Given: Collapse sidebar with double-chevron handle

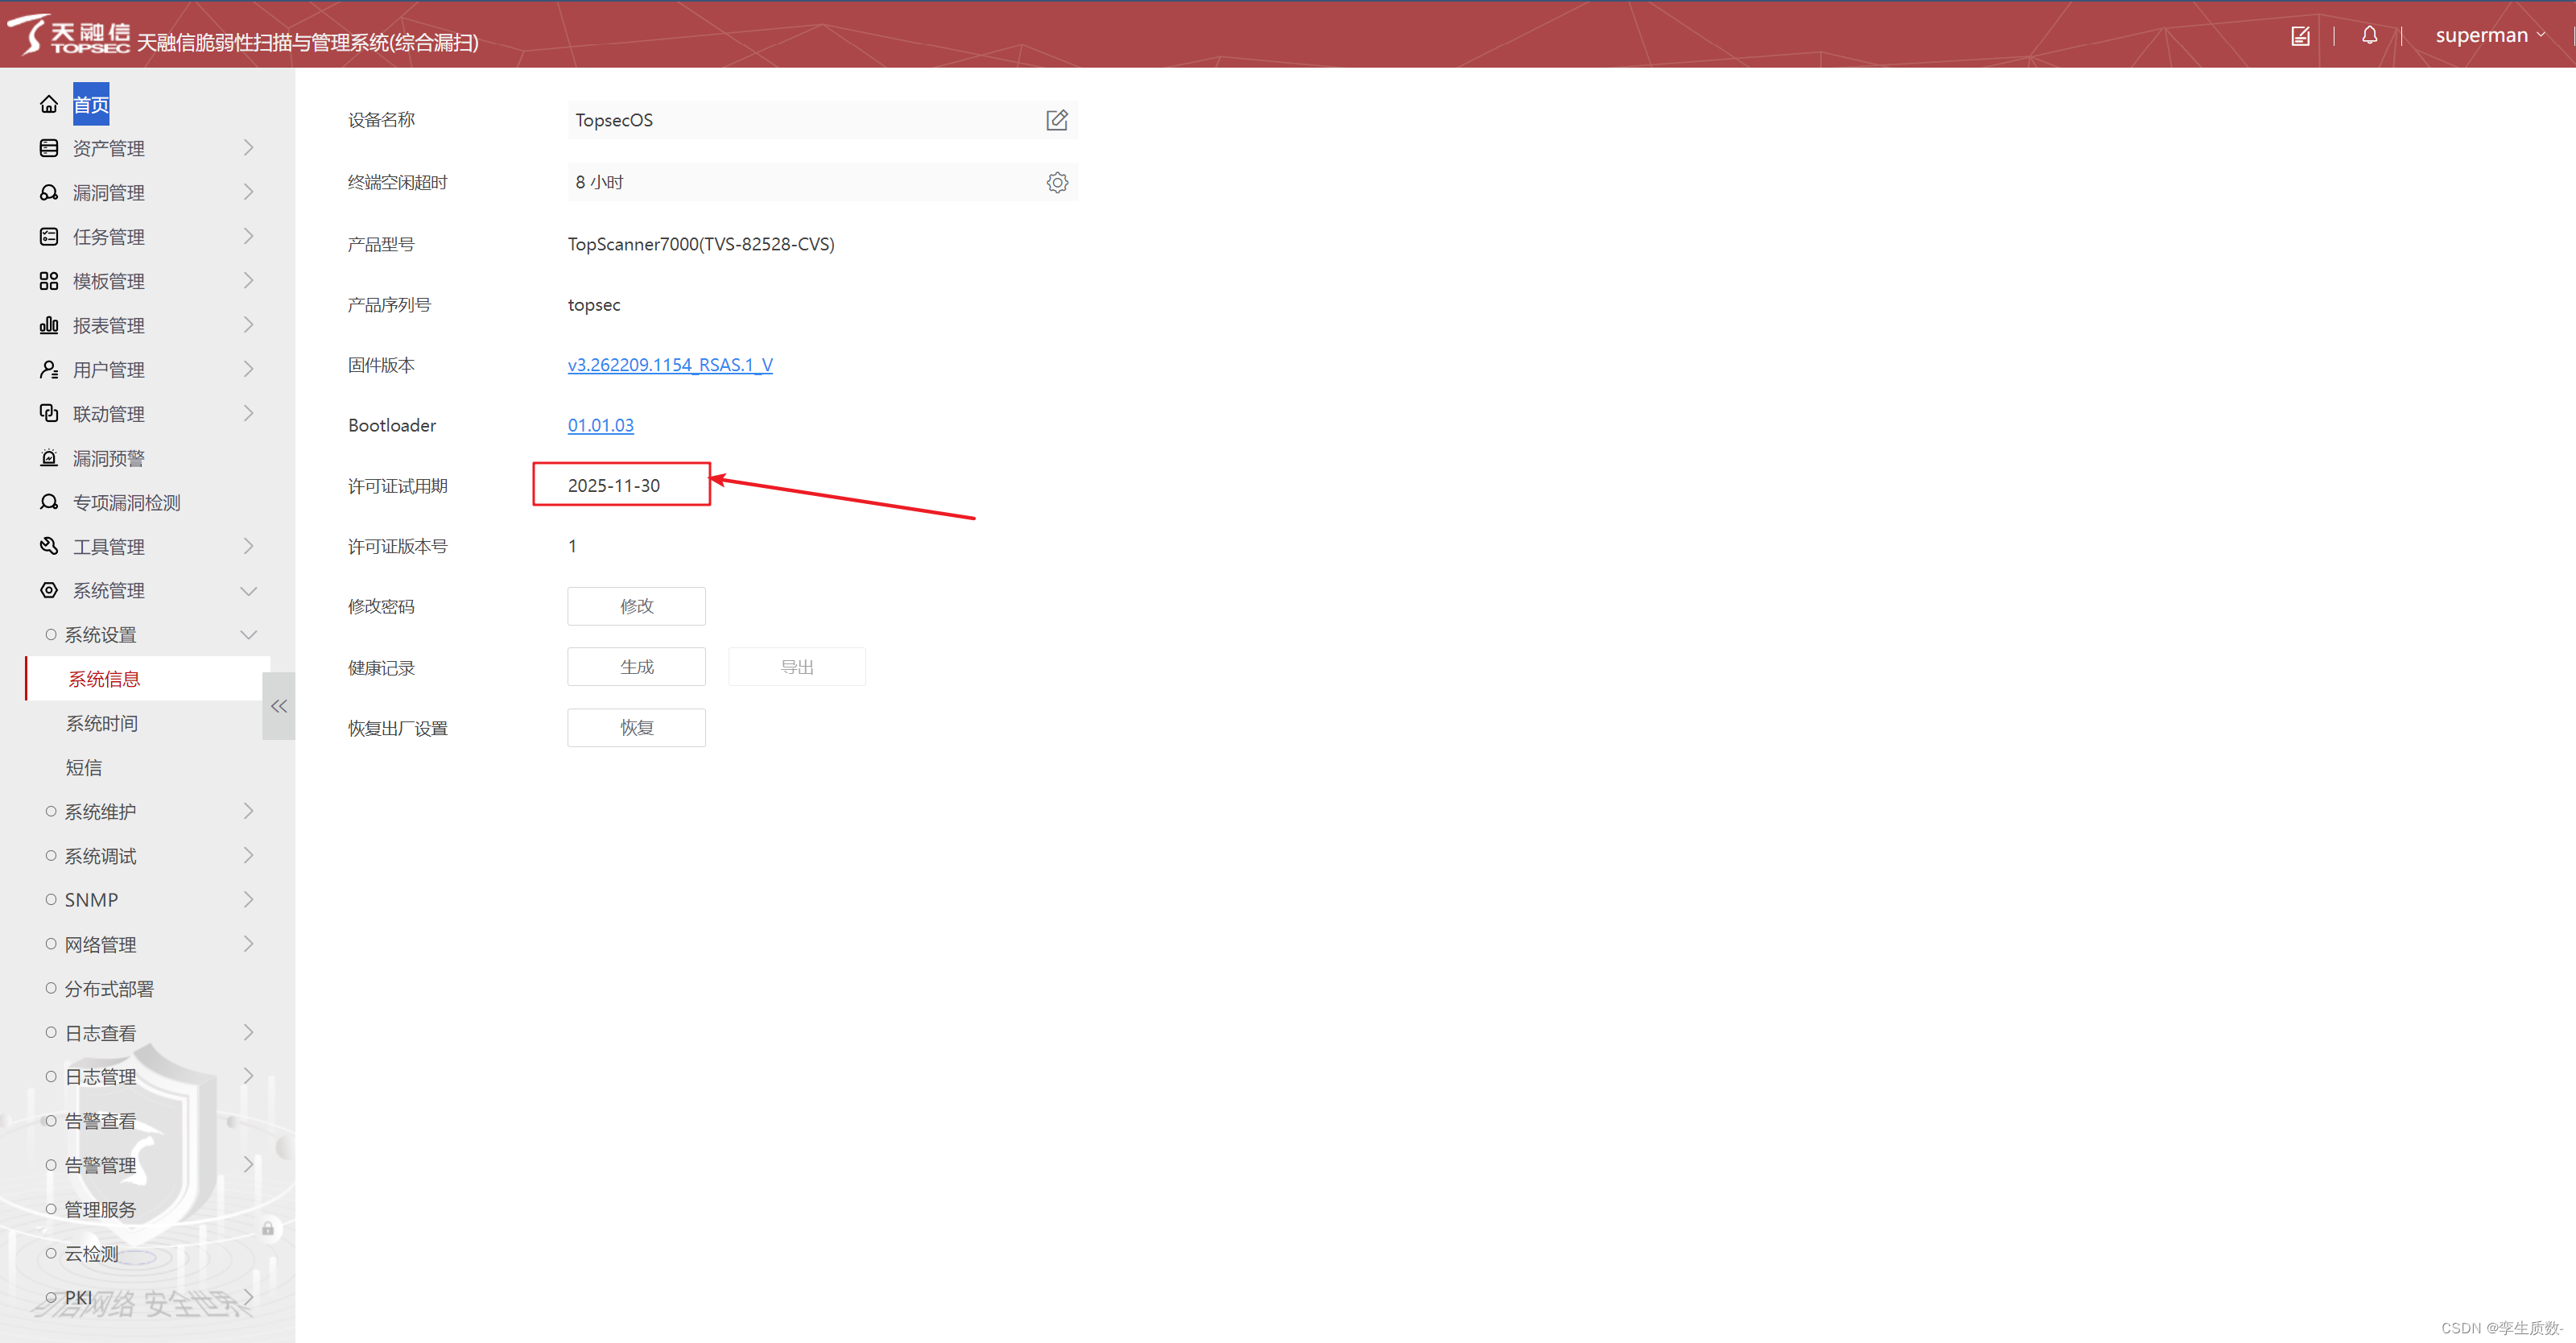Looking at the screenshot, I should click(278, 706).
